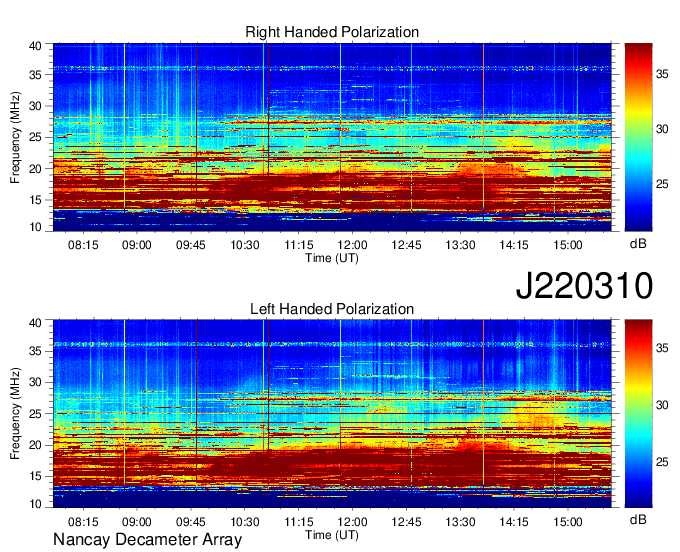Click the 12:45 time tick of the Left Handed plot
This screenshot has width=680, height=552.
(406, 522)
